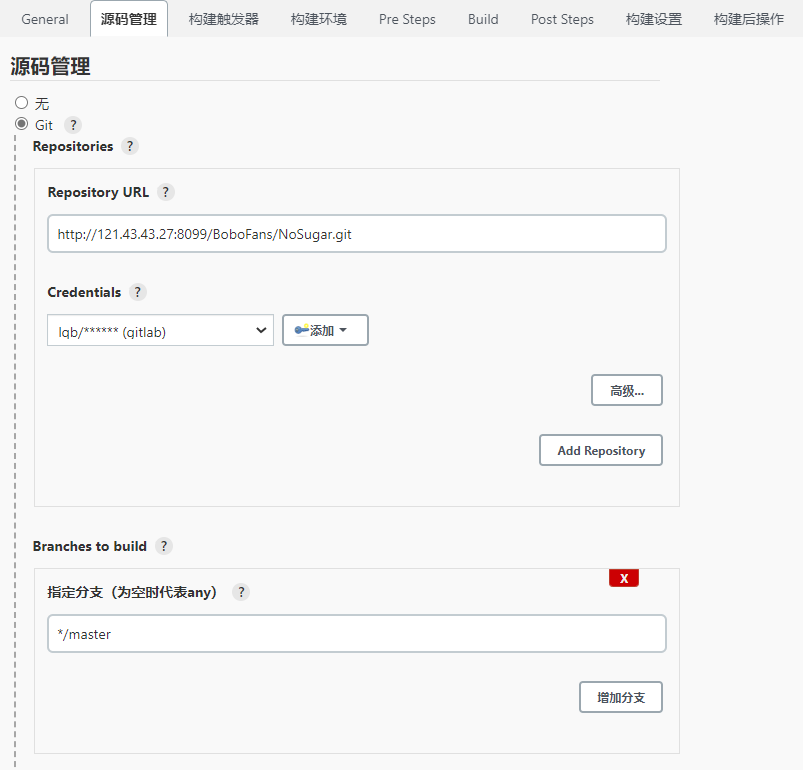Click the 增加分支 button
Image resolution: width=803 pixels, height=770 pixels.
(x=621, y=697)
